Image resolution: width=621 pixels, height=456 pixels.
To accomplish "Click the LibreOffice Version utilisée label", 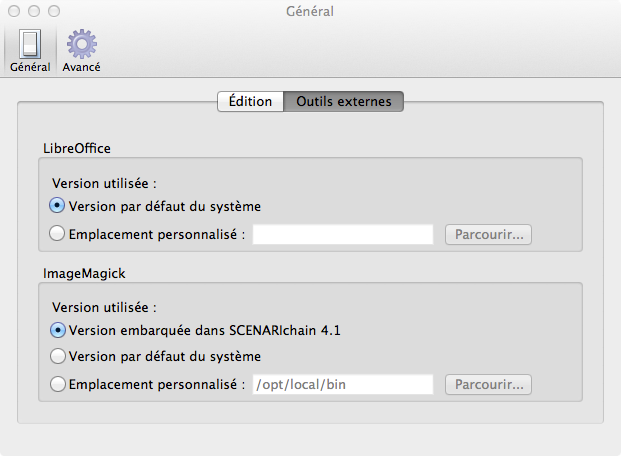I will pyautogui.click(x=105, y=183).
